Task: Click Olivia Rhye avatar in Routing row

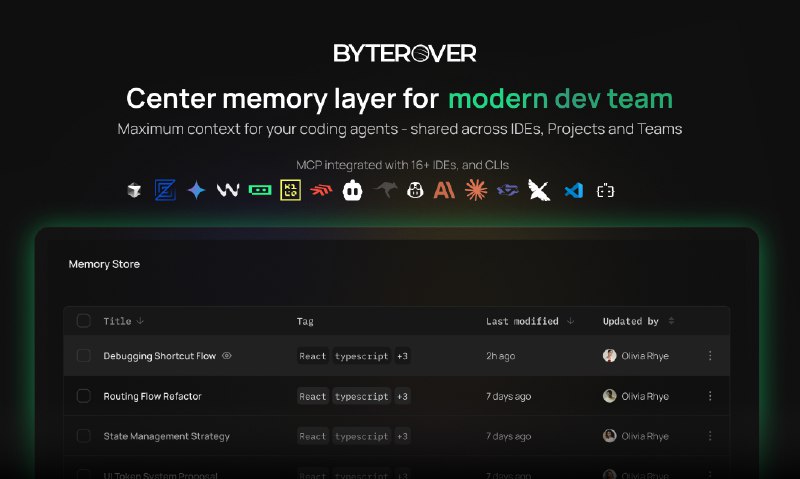Action: [x=610, y=396]
